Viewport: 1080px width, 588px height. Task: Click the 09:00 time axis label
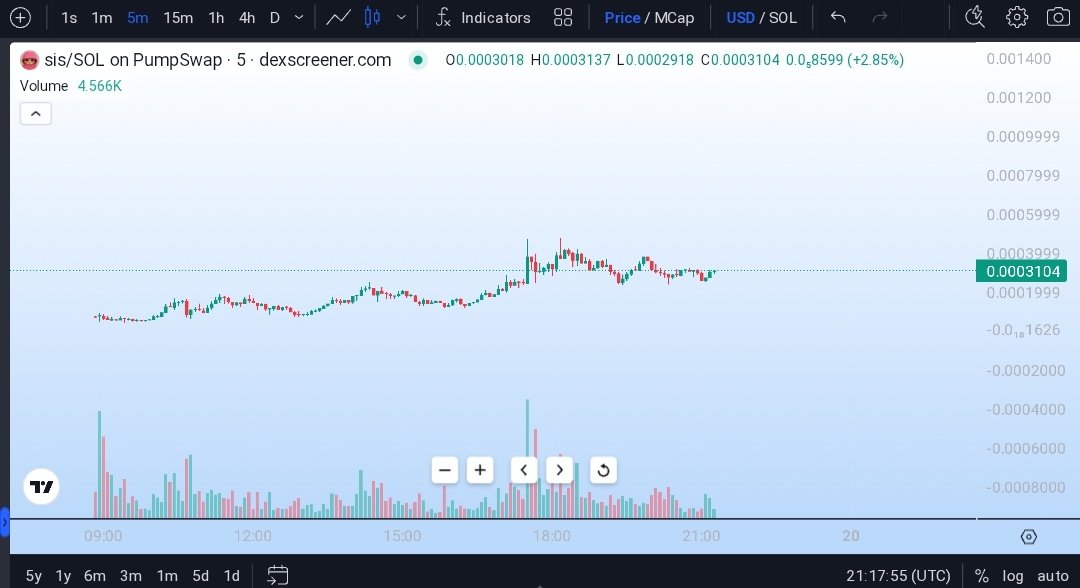tap(103, 536)
